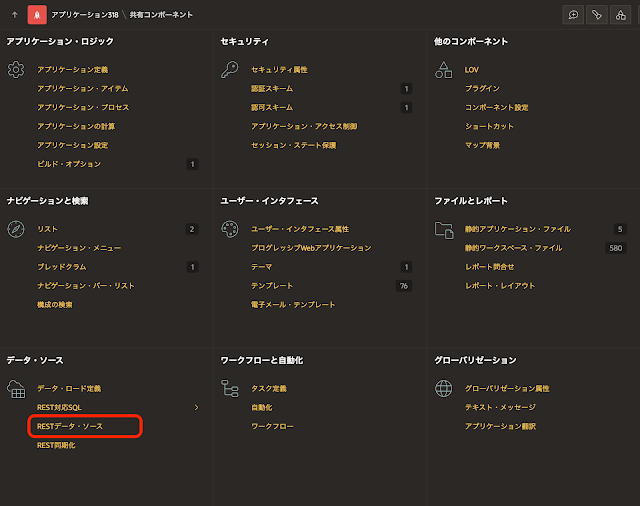Open the shared components shapes icon at top right
640x506 pixels.
620,15
